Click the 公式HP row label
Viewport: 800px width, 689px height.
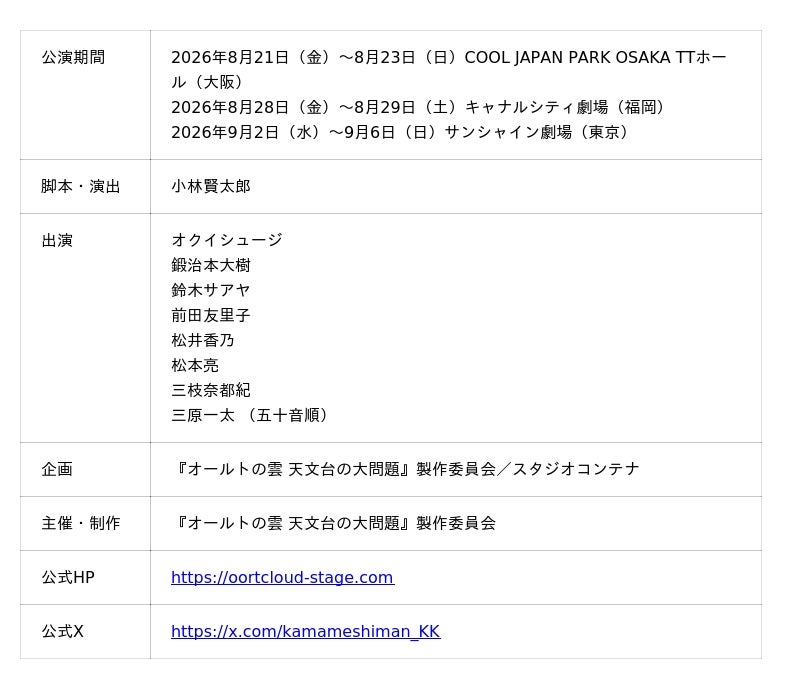tap(68, 577)
